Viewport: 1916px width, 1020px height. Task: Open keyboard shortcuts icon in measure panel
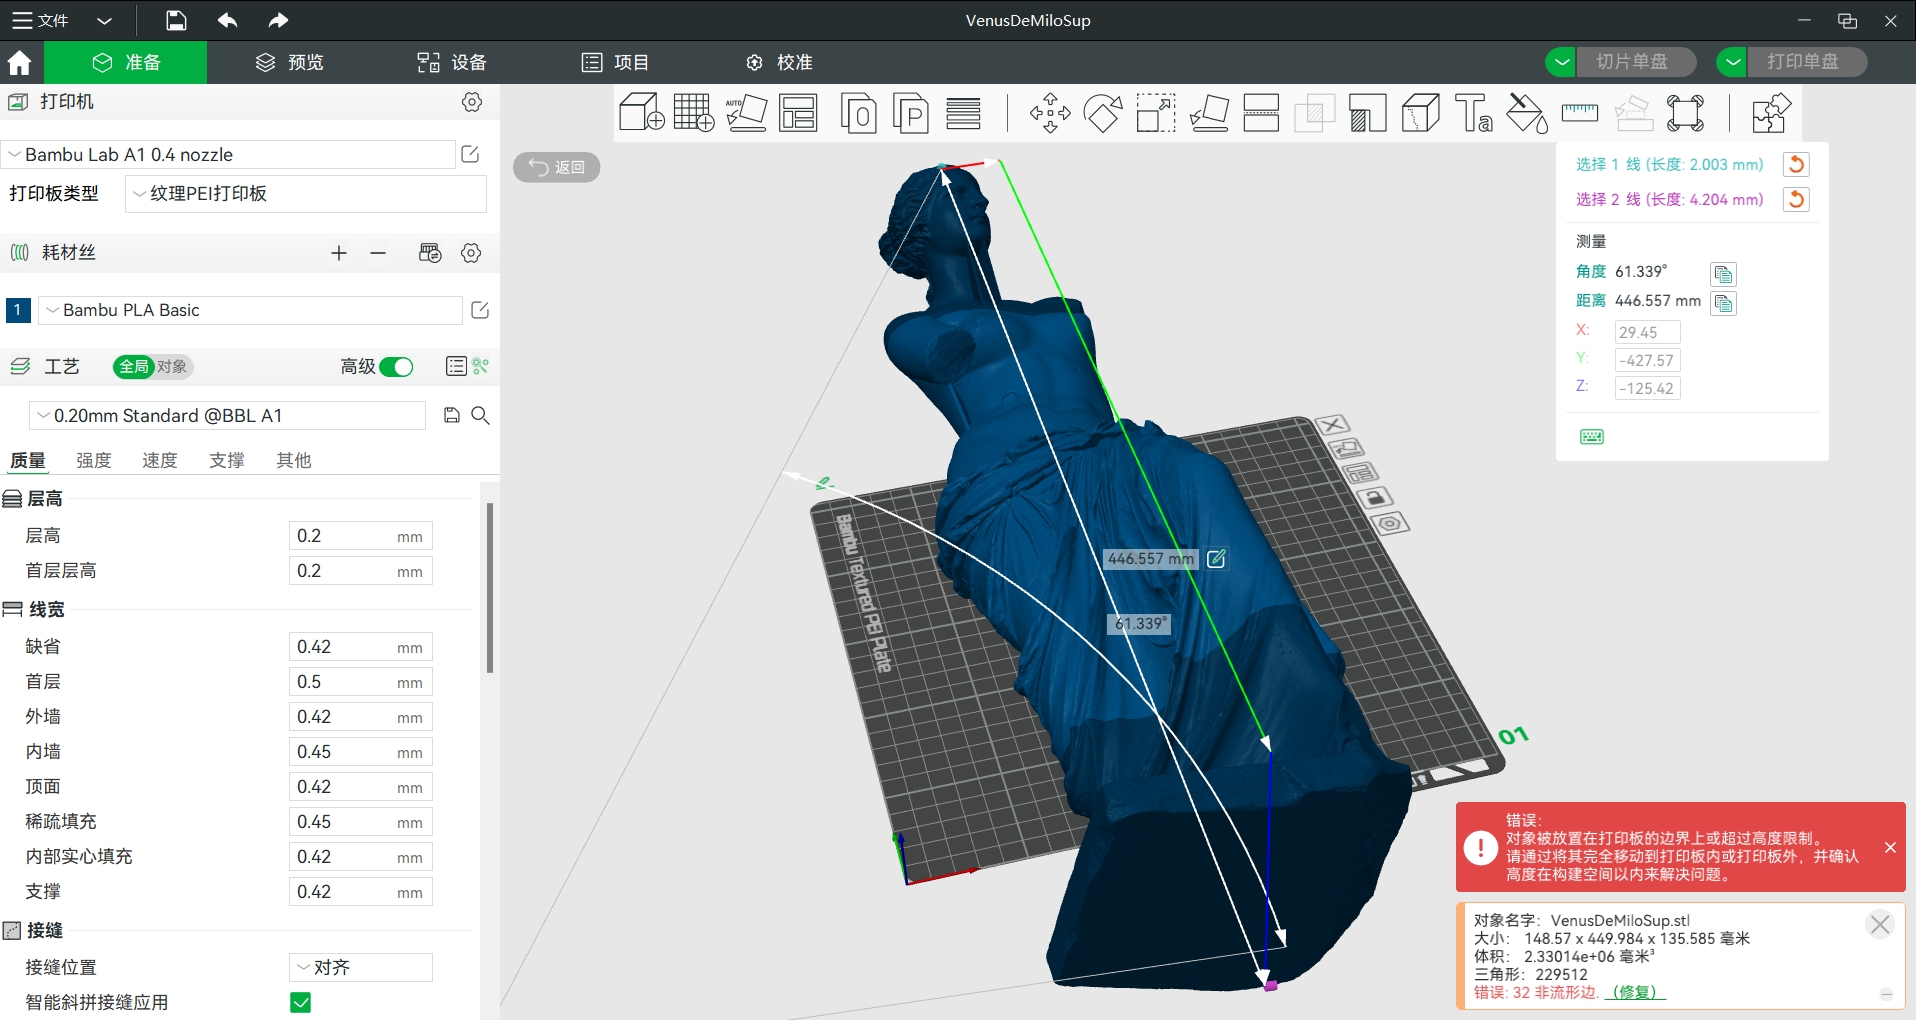pos(1592,437)
